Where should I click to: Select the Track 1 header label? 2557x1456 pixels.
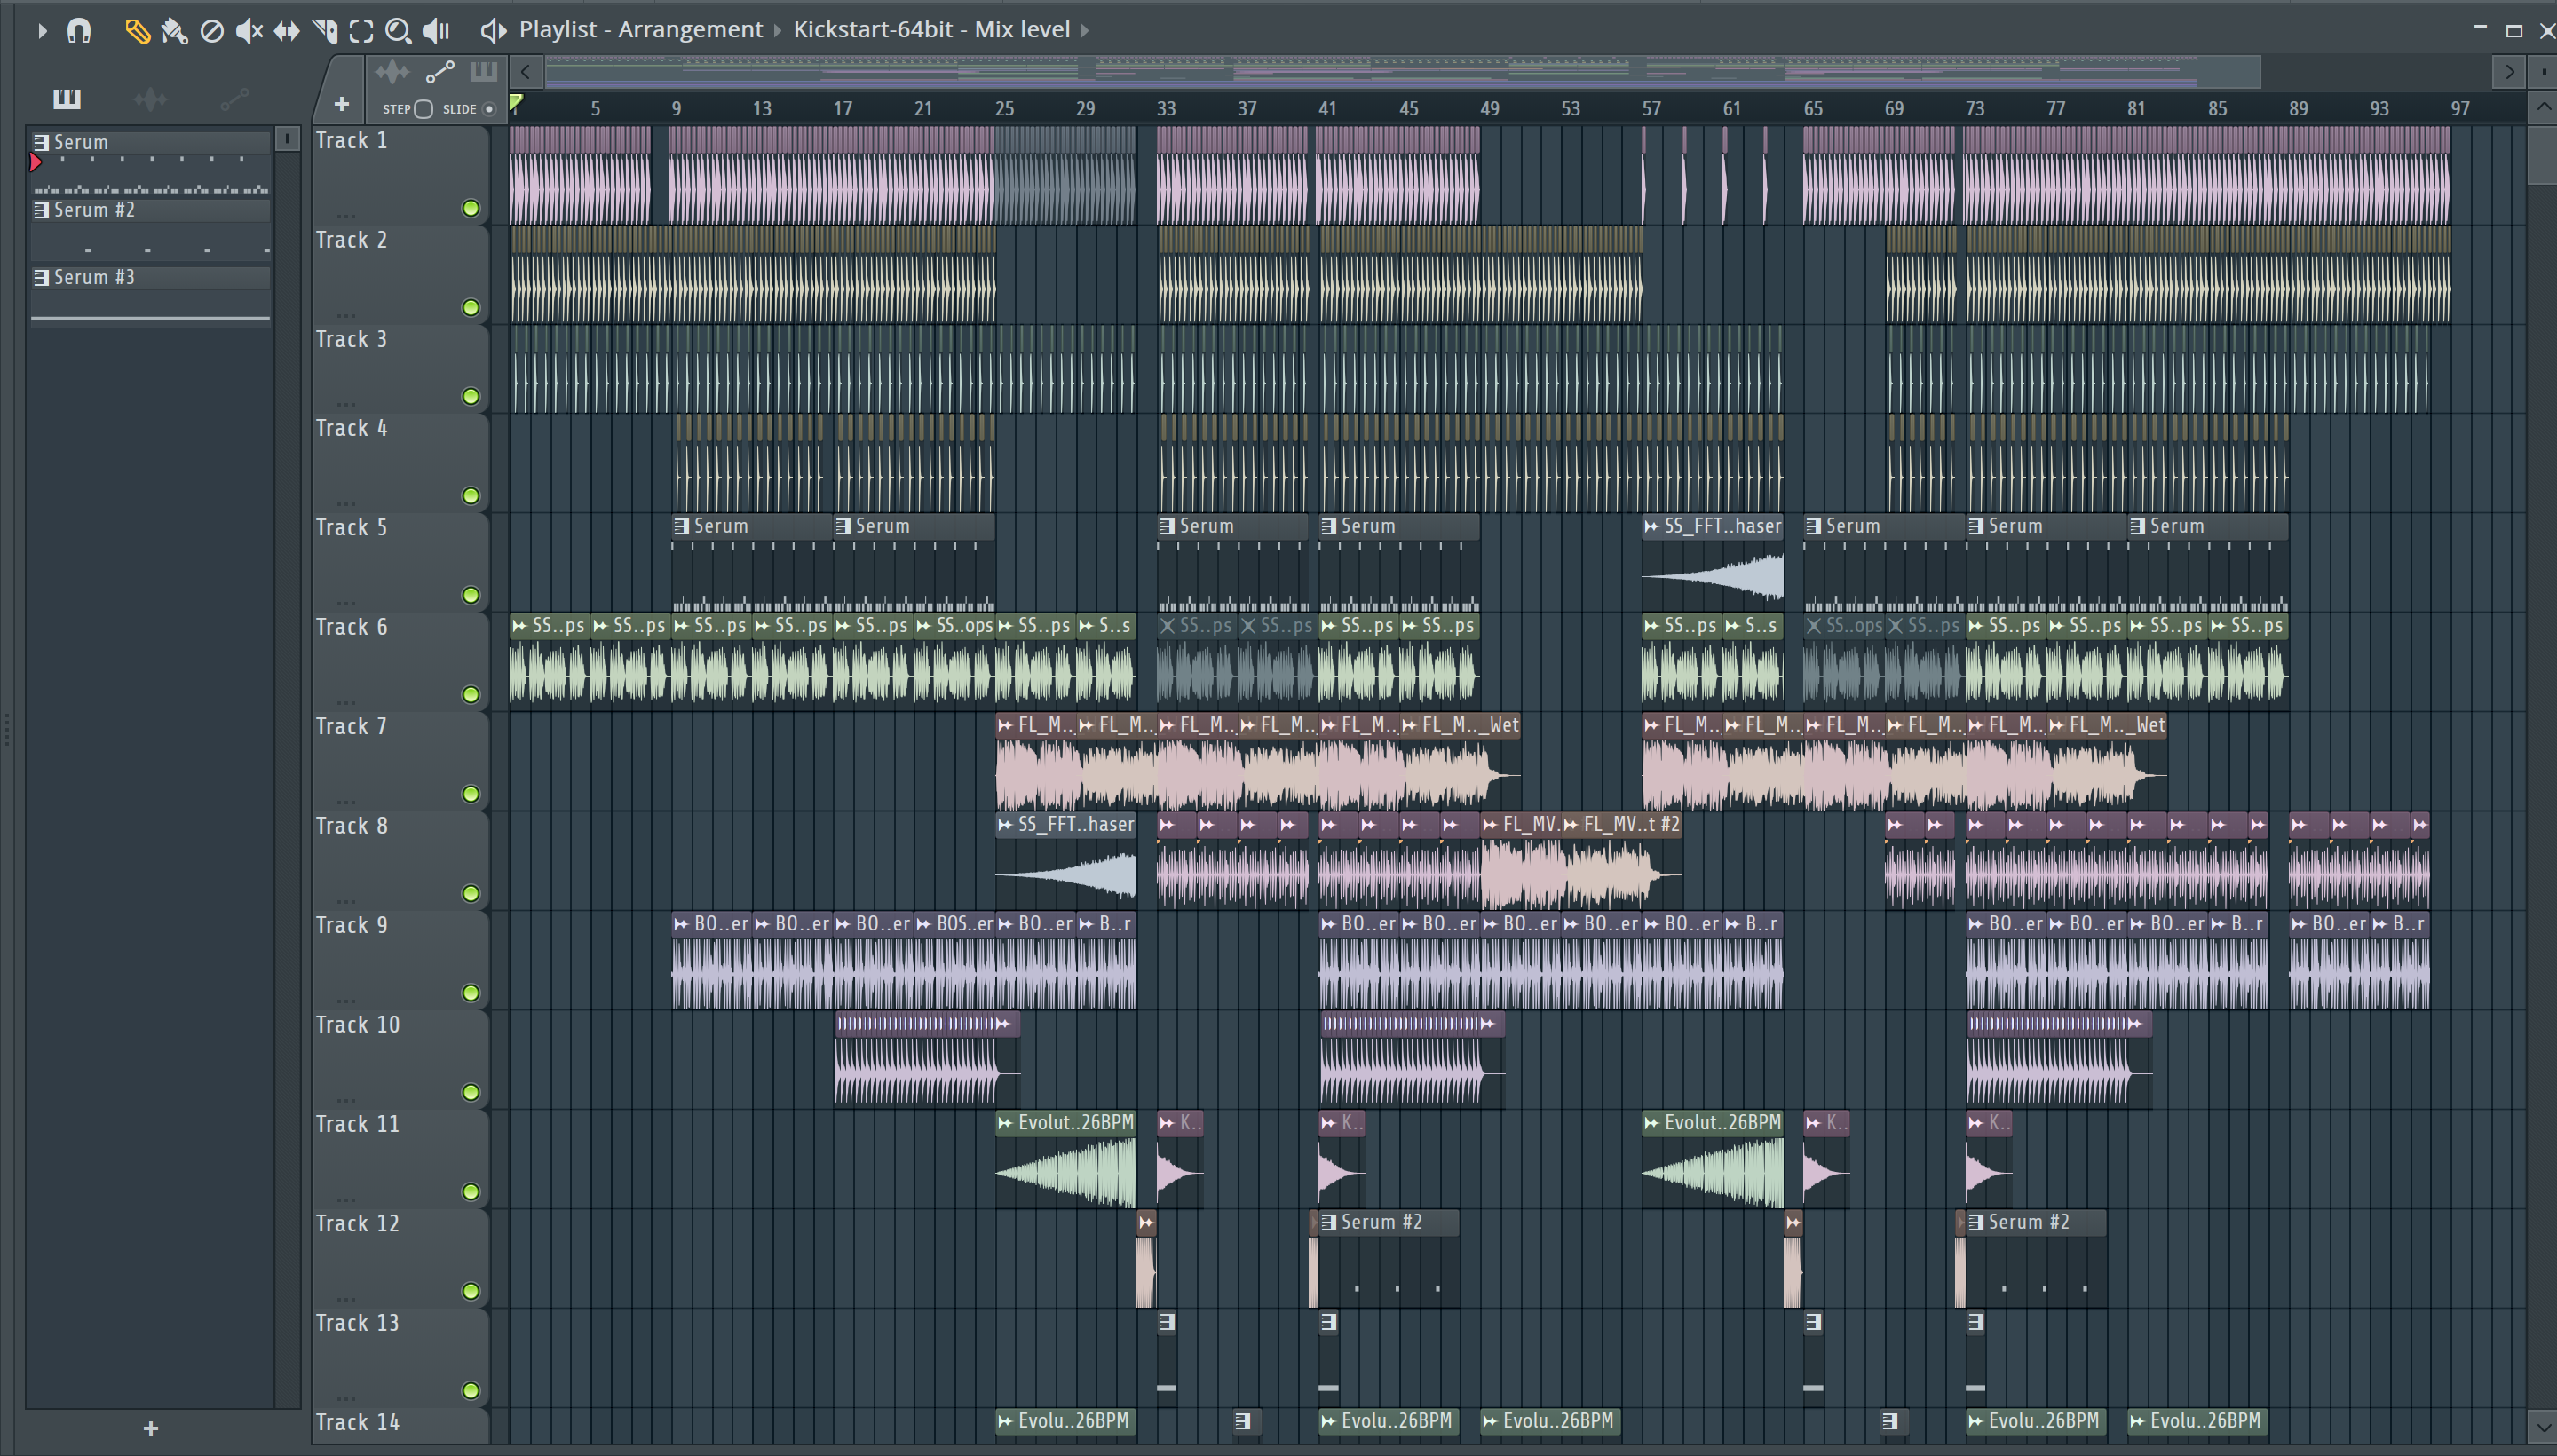click(x=351, y=141)
